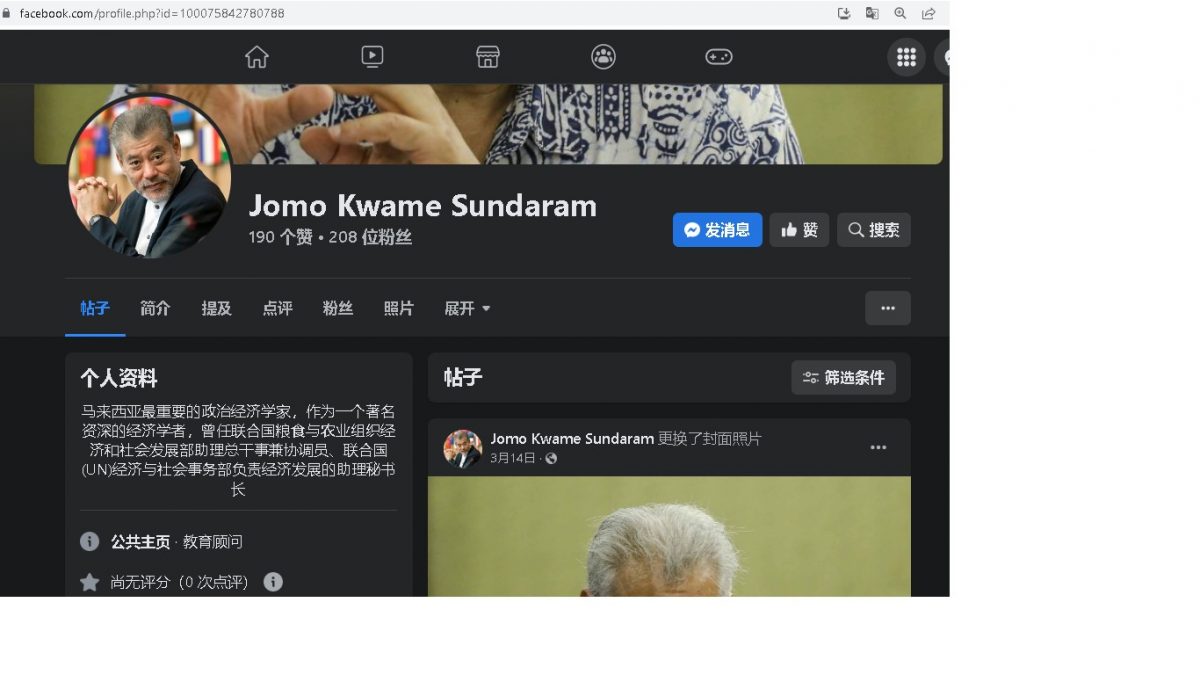The width and height of the screenshot is (1200, 675).
Task: Open 筛选条件 post filters
Action: (x=843, y=378)
